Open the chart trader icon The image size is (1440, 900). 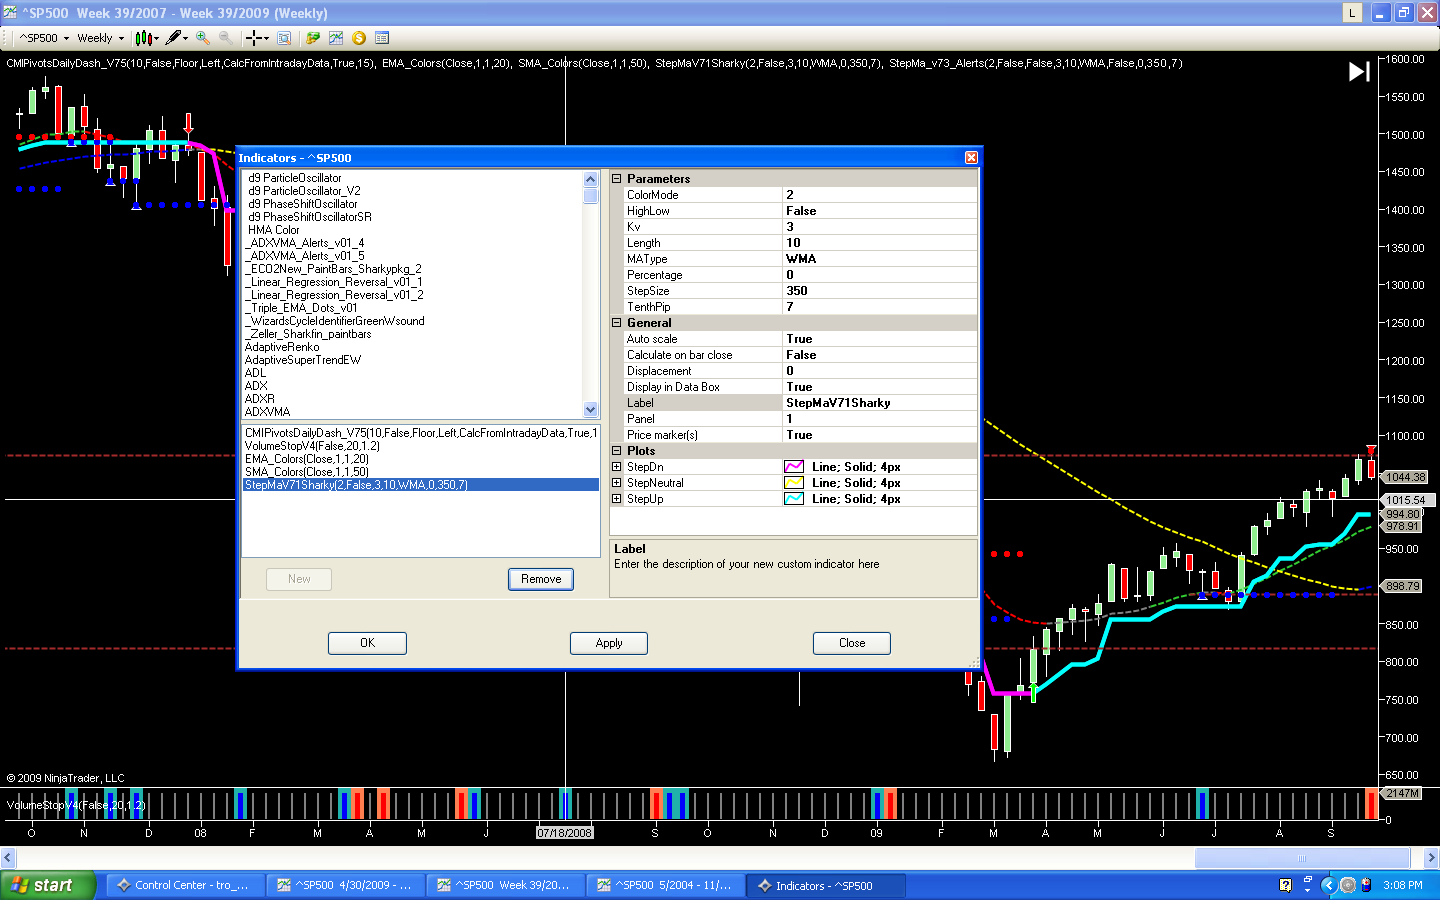click(x=313, y=38)
